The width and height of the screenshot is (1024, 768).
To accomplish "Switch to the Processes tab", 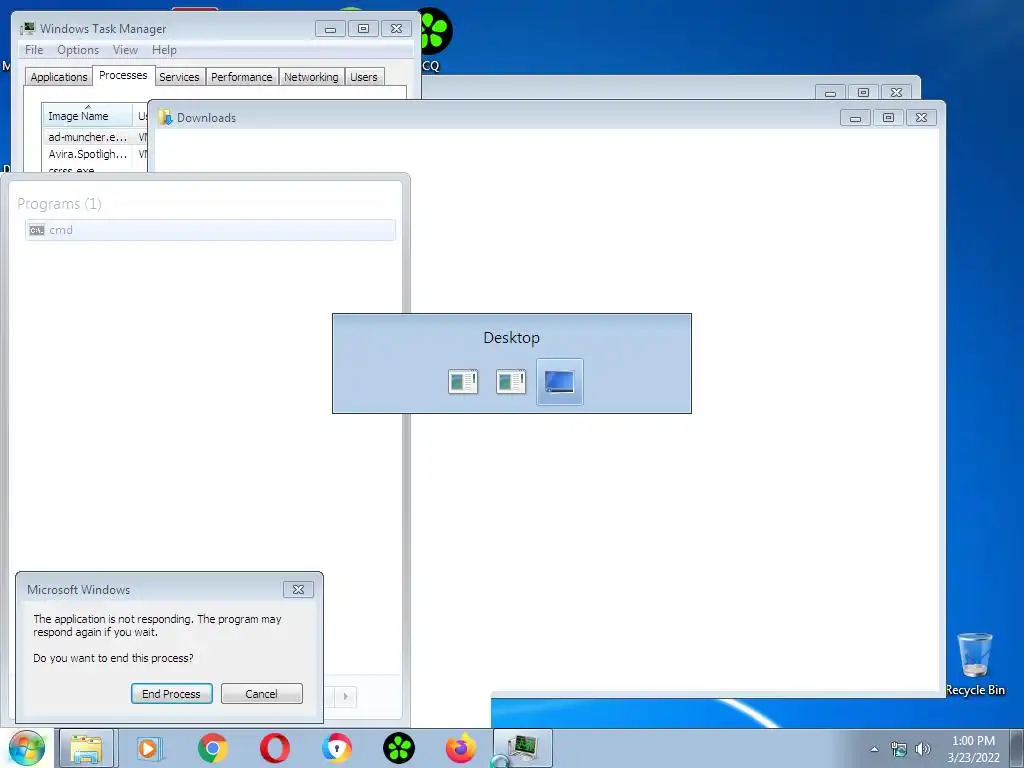I will tap(123, 75).
